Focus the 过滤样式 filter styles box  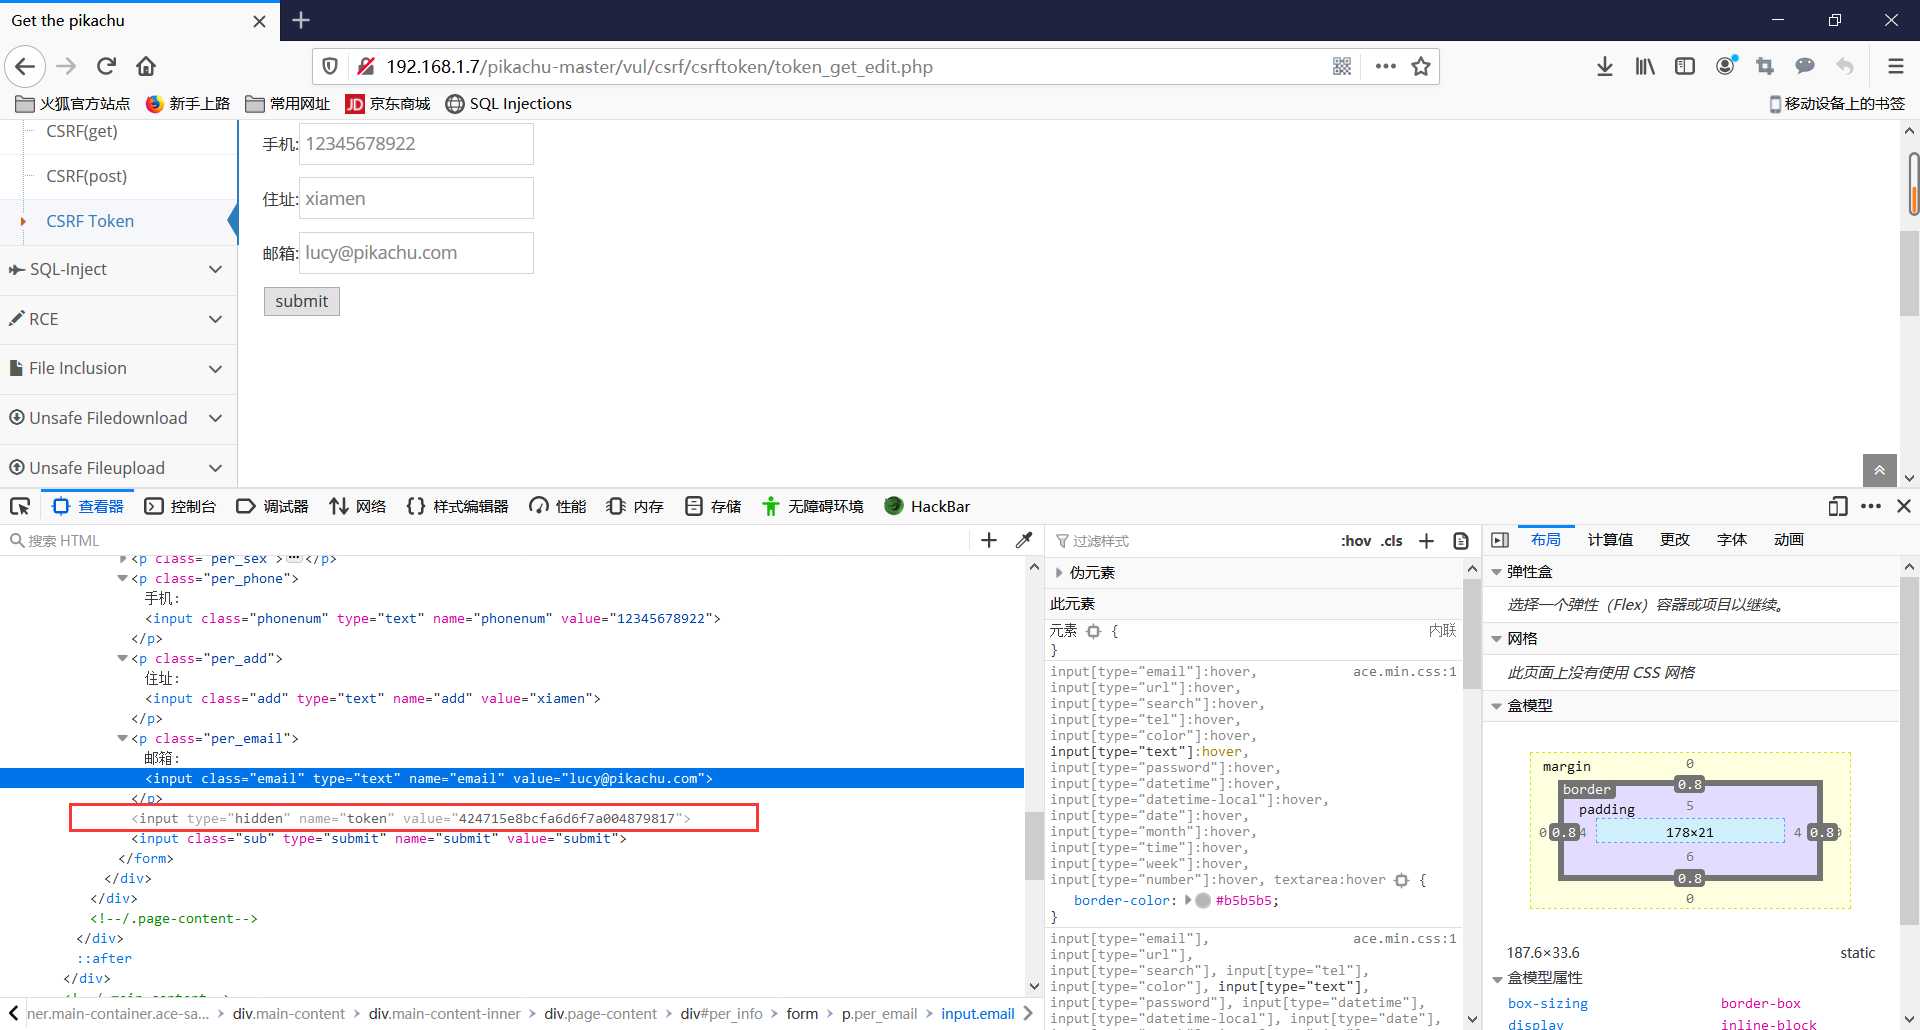coord(1190,541)
